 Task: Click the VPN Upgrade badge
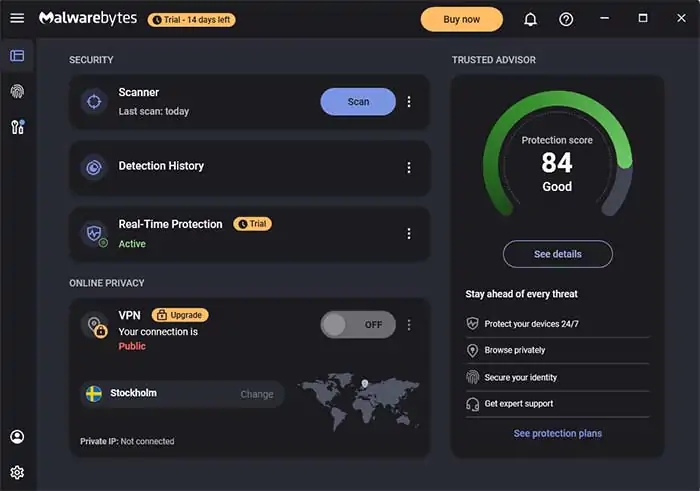click(180, 315)
